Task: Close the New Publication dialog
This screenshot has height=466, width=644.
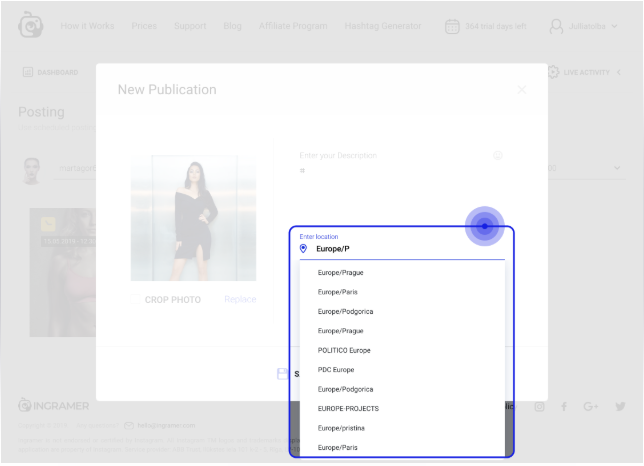Action: coord(522,90)
